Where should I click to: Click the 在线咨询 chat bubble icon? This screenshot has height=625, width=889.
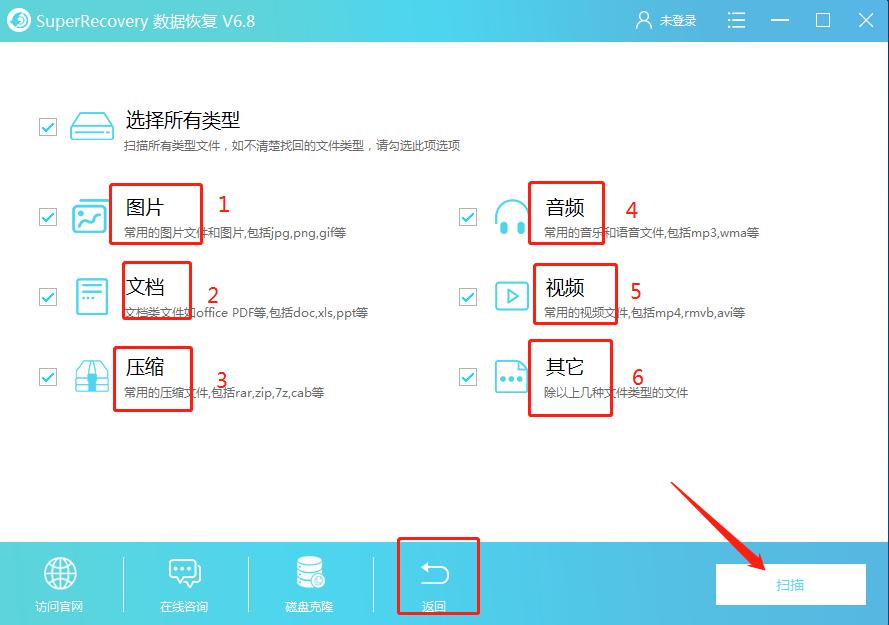184,573
